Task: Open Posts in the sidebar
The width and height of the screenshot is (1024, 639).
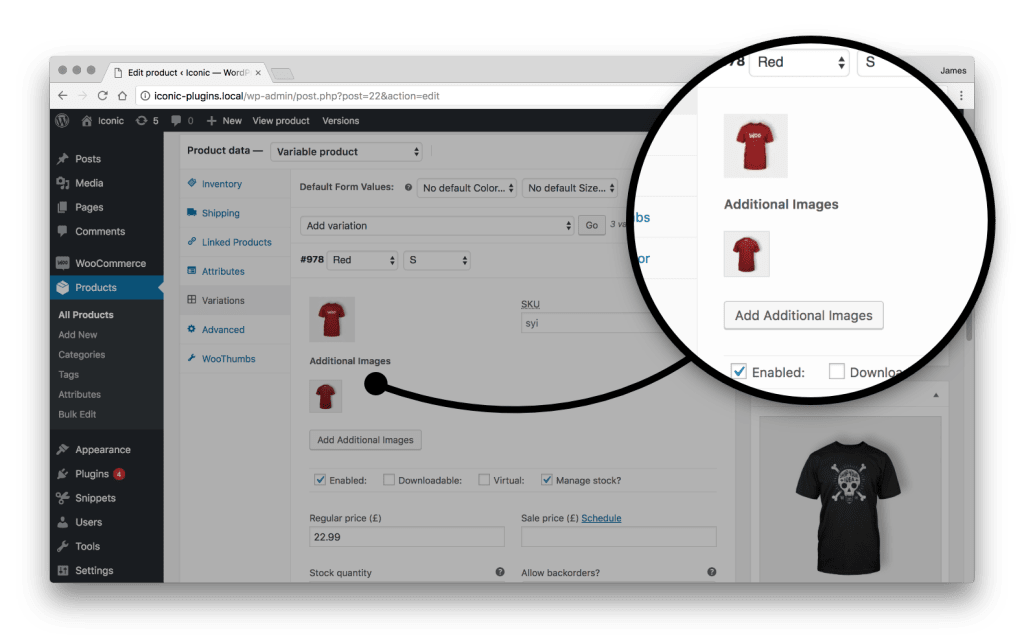Action: pos(88,159)
